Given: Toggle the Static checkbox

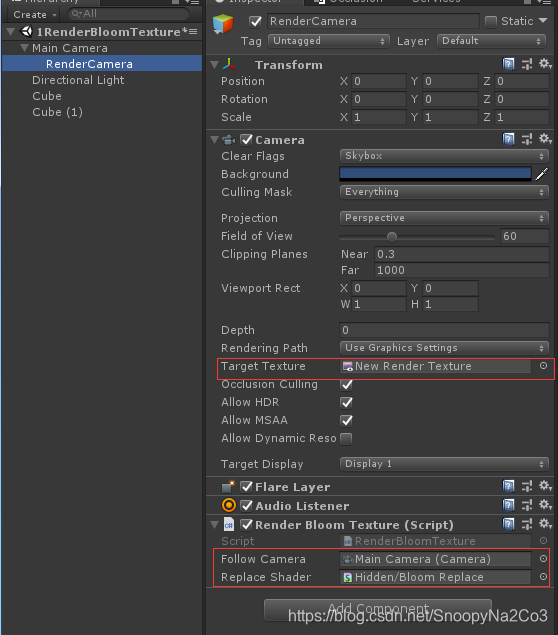Looking at the screenshot, I should pos(491,21).
